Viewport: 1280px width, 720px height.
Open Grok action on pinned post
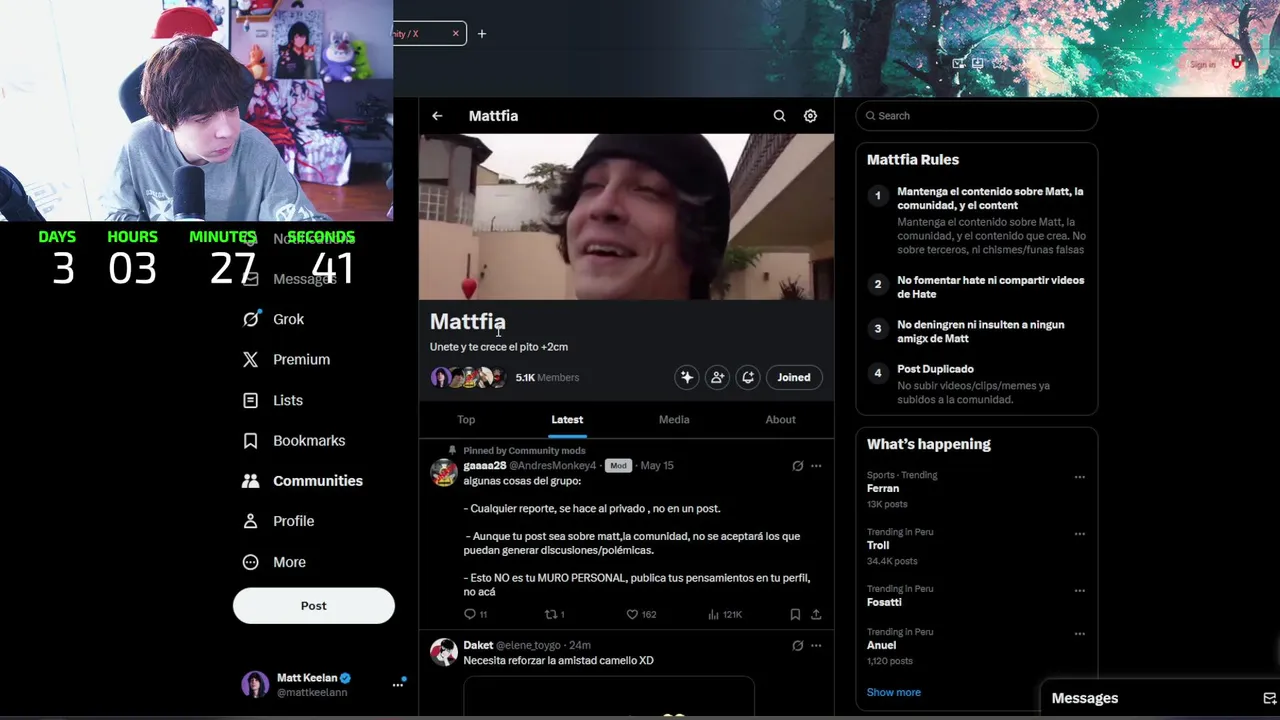797,466
